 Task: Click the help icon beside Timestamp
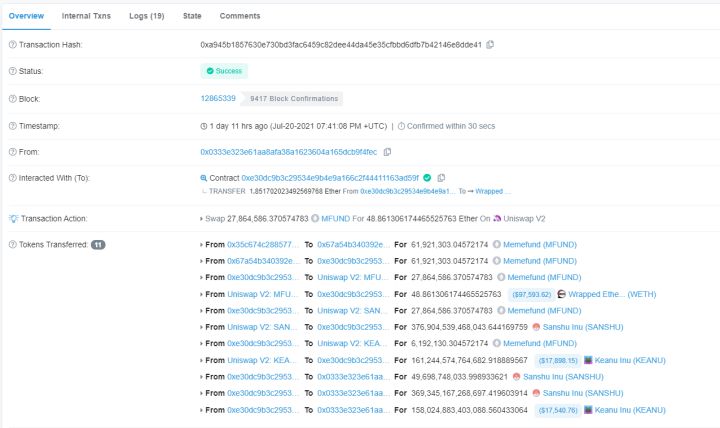click(x=13, y=126)
